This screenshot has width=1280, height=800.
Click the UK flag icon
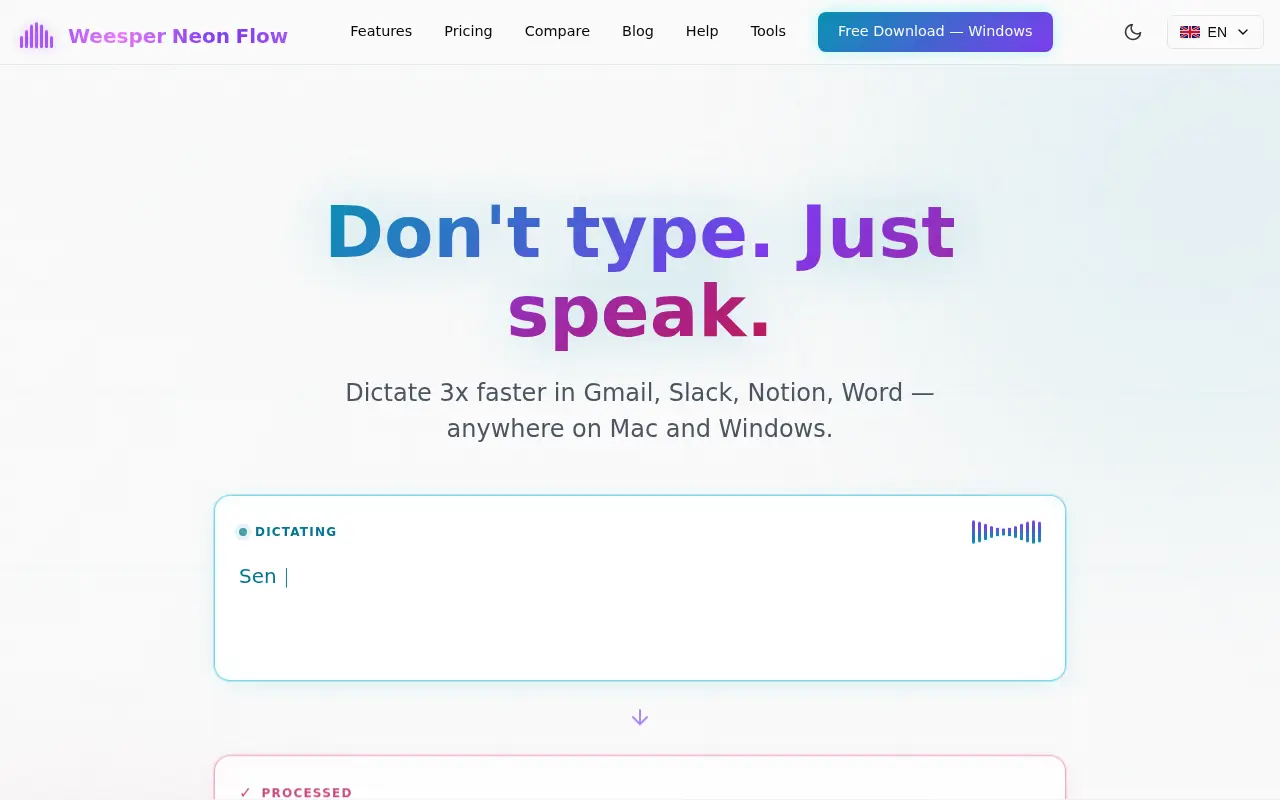coord(1190,32)
